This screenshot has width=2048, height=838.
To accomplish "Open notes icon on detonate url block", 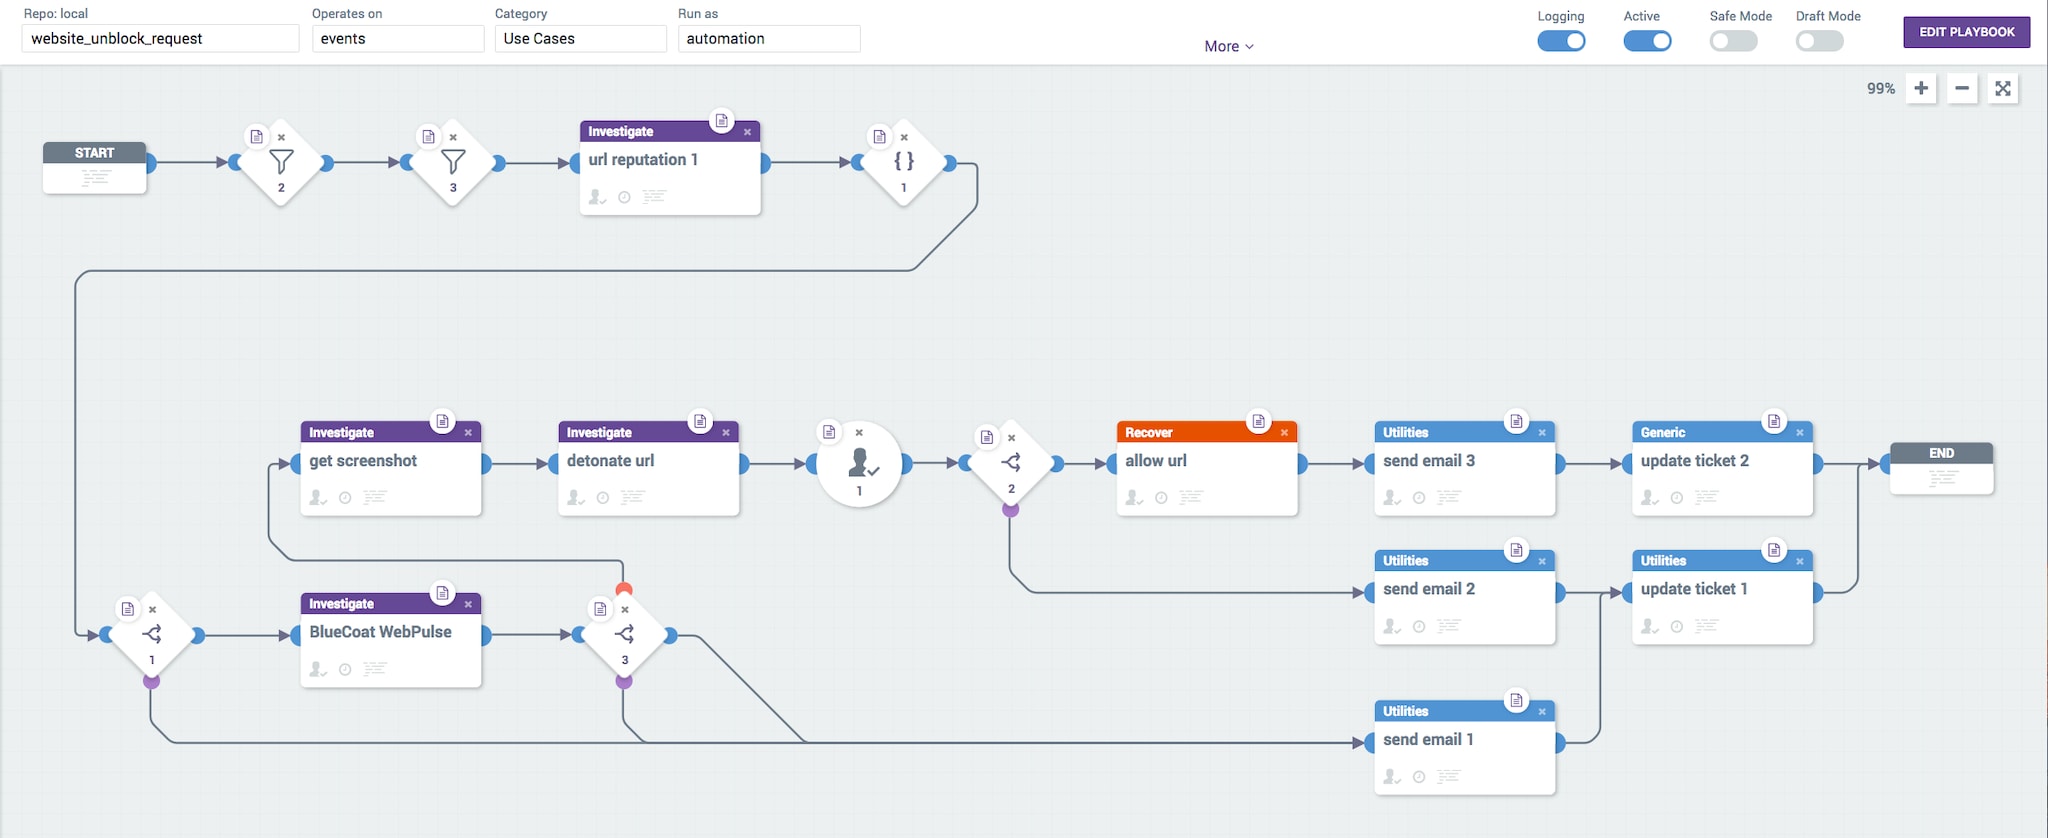I will (700, 422).
